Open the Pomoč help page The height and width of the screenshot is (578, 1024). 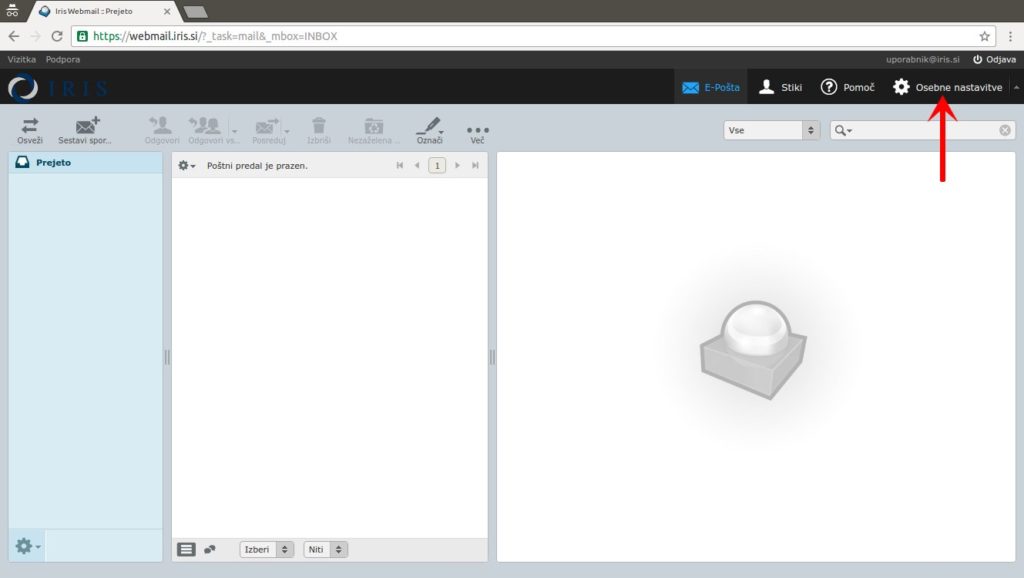(x=847, y=87)
